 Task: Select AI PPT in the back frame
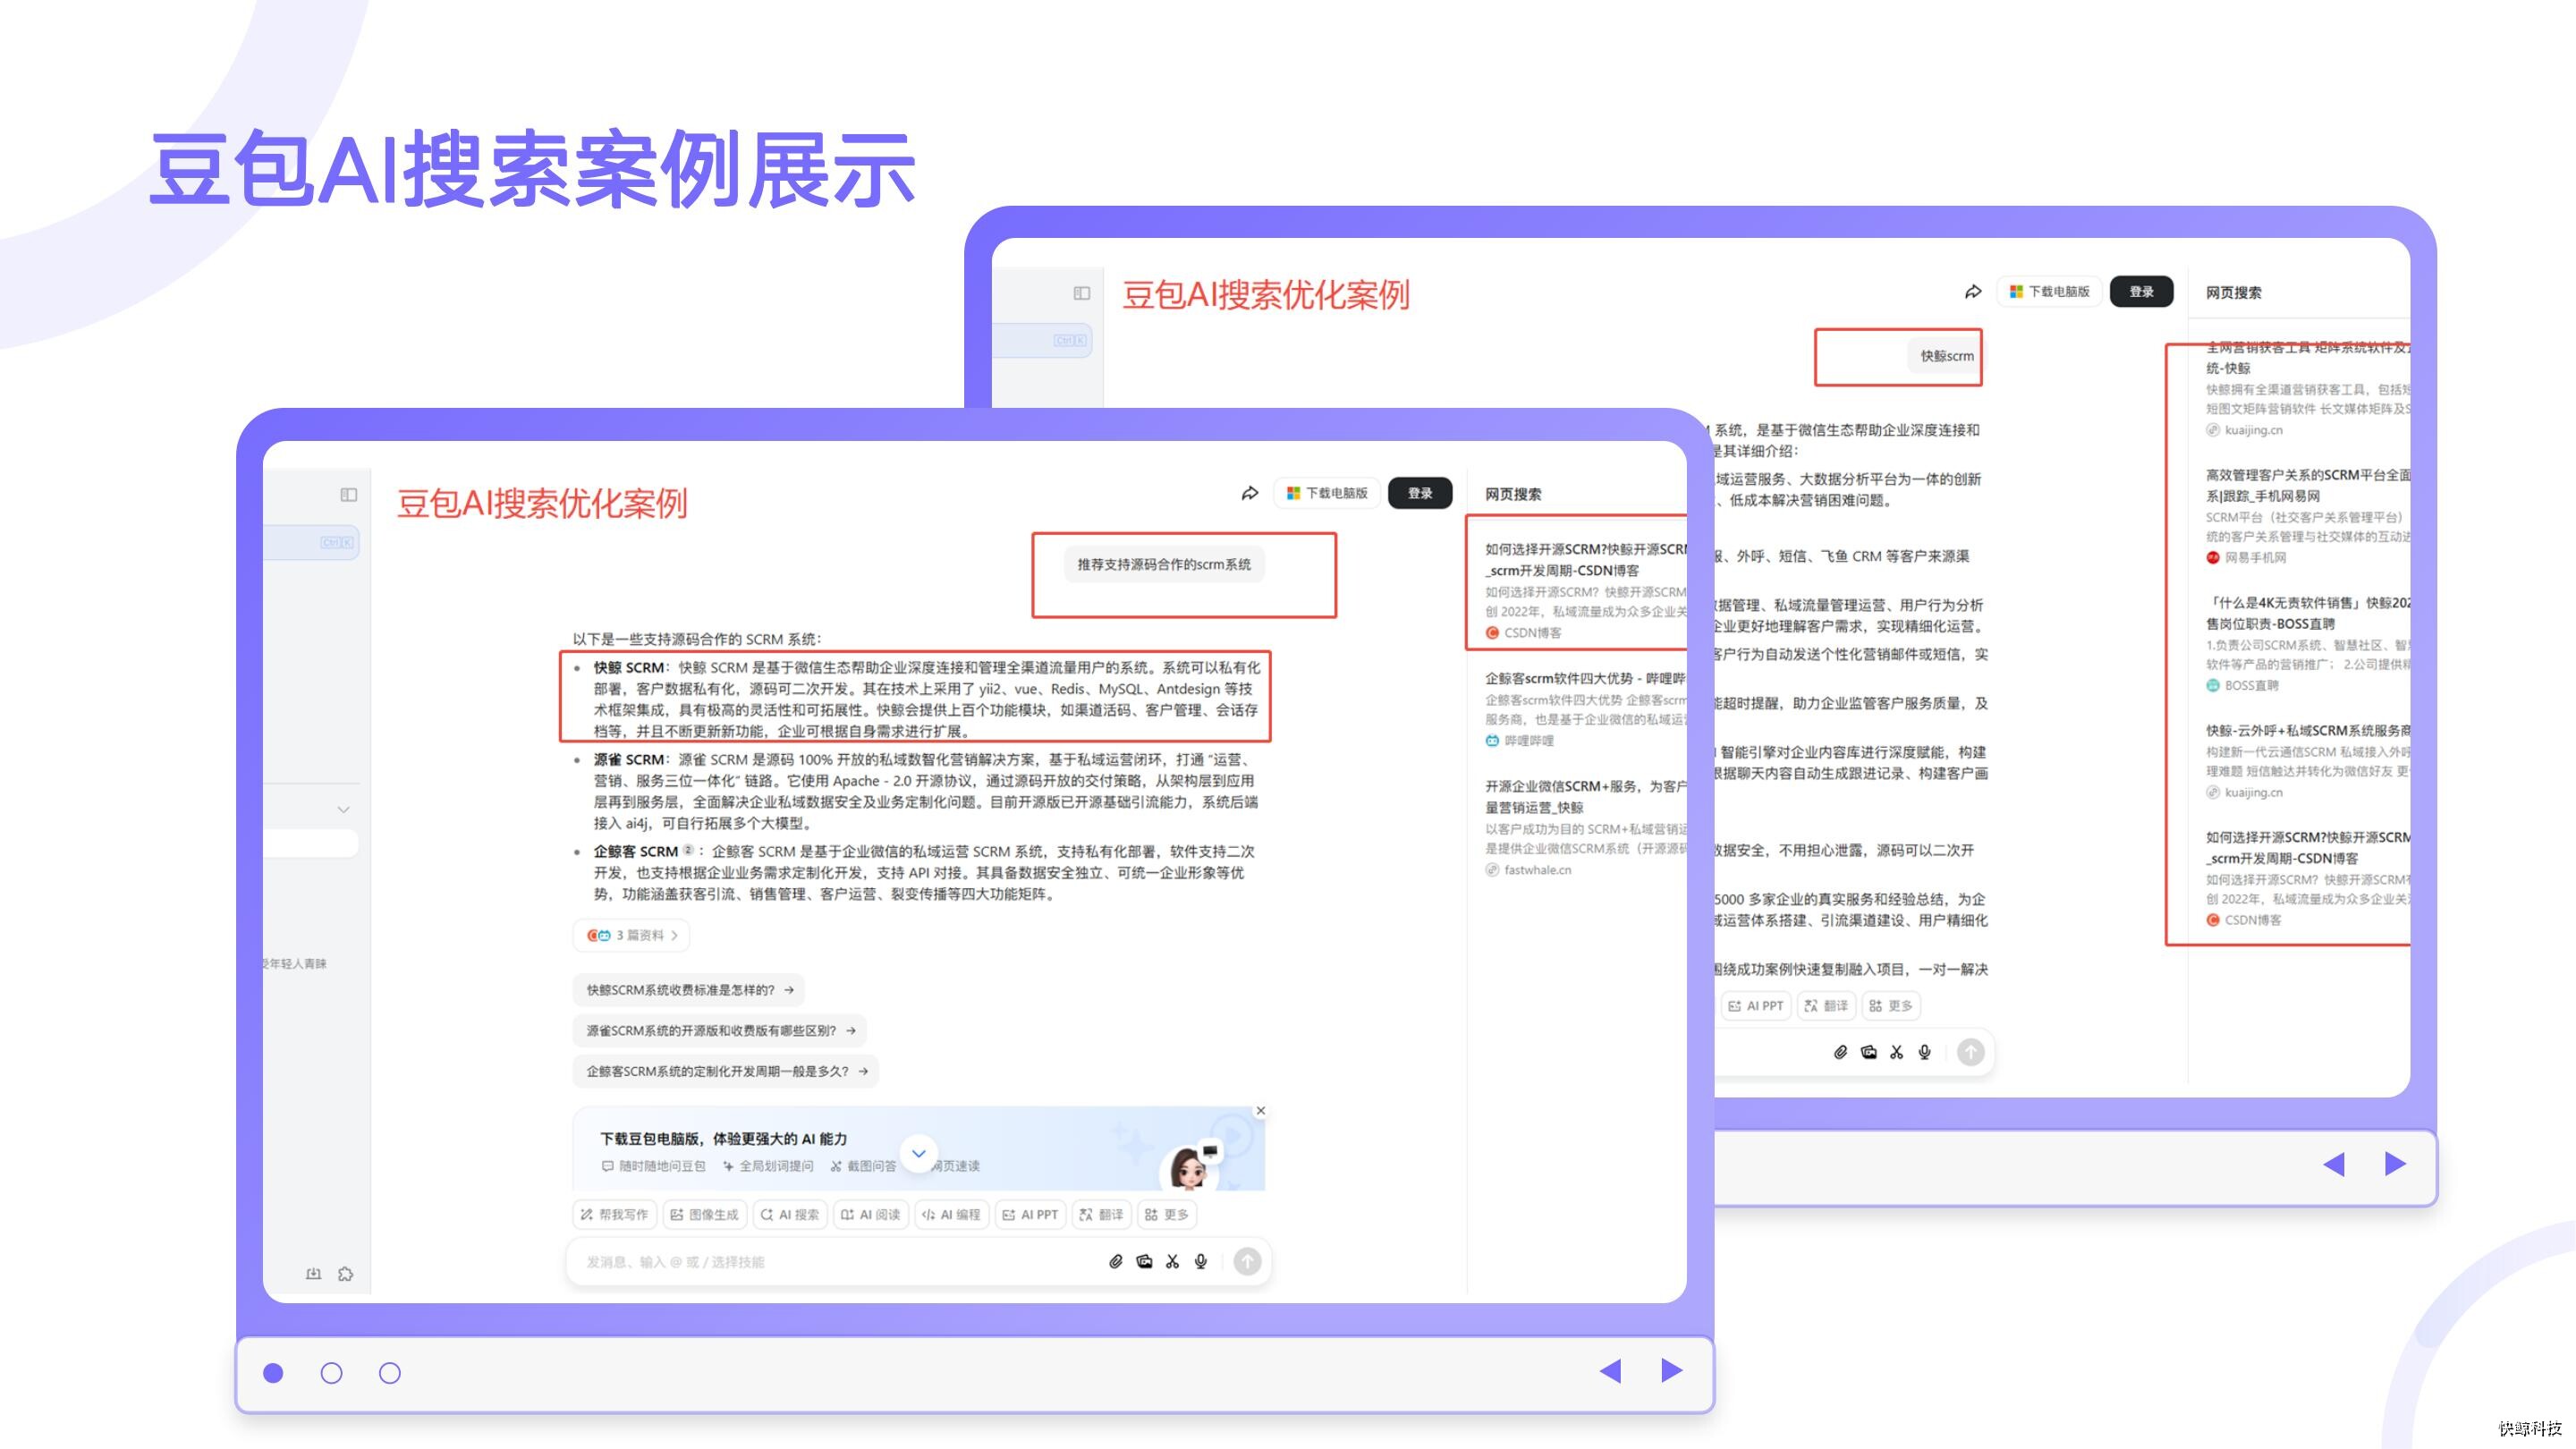tap(1757, 1005)
